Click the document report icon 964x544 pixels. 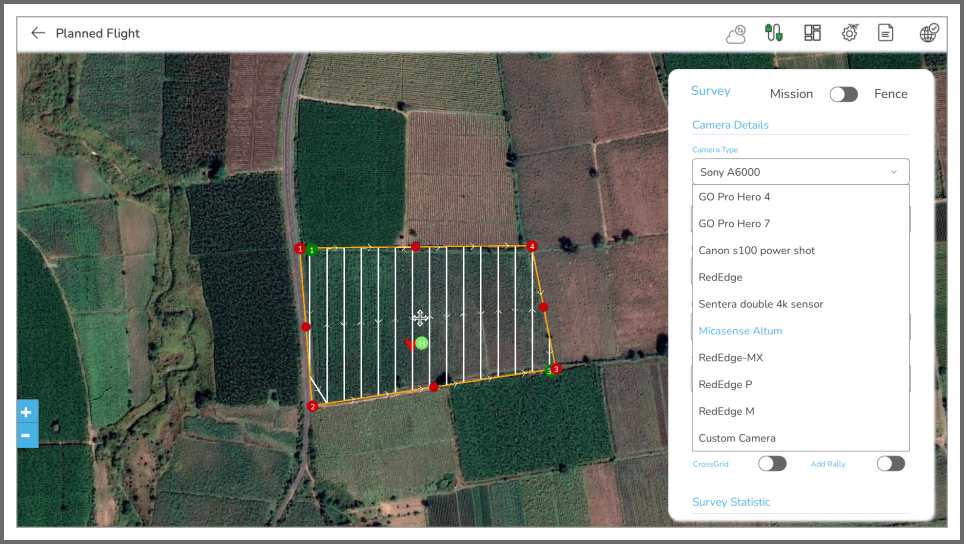coord(885,33)
